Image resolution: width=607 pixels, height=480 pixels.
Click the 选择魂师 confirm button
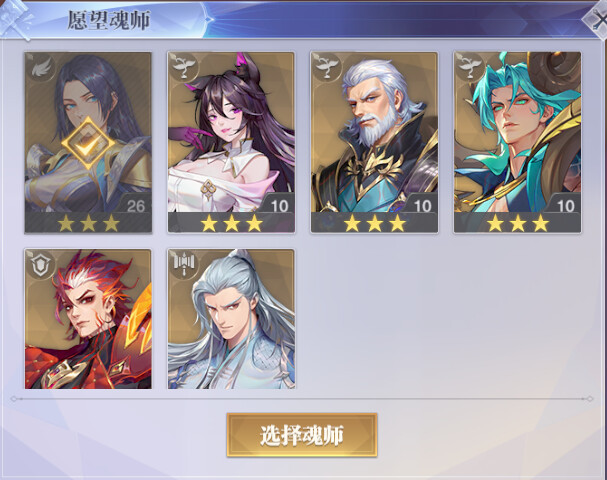pyautogui.click(x=302, y=435)
